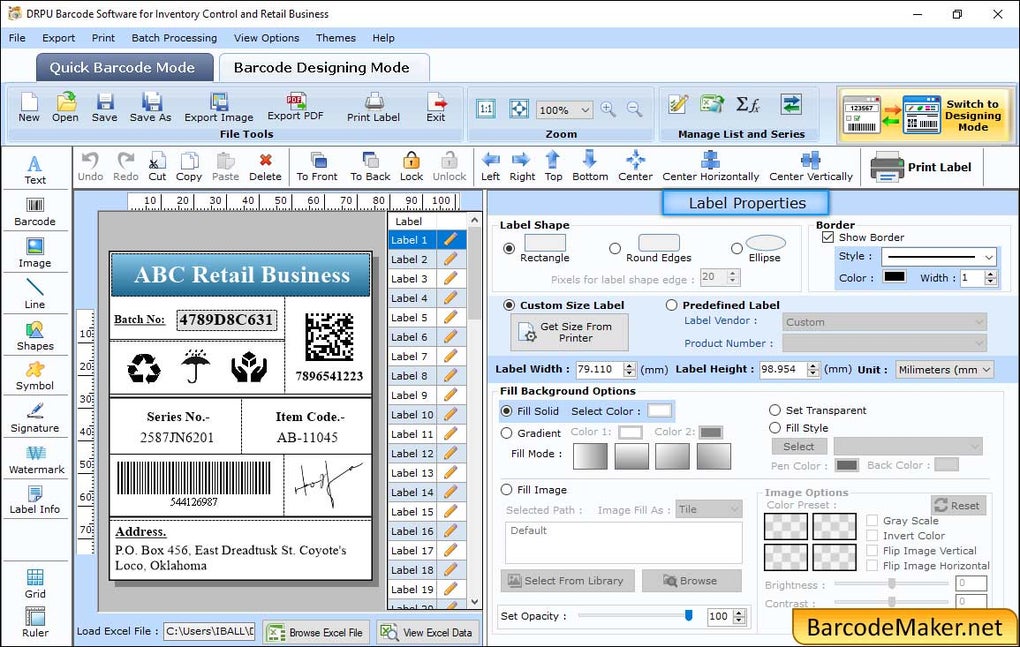The height and width of the screenshot is (647, 1020).
Task: Open the Unit dropdown showing Milimeters
Action: pyautogui.click(x=944, y=369)
